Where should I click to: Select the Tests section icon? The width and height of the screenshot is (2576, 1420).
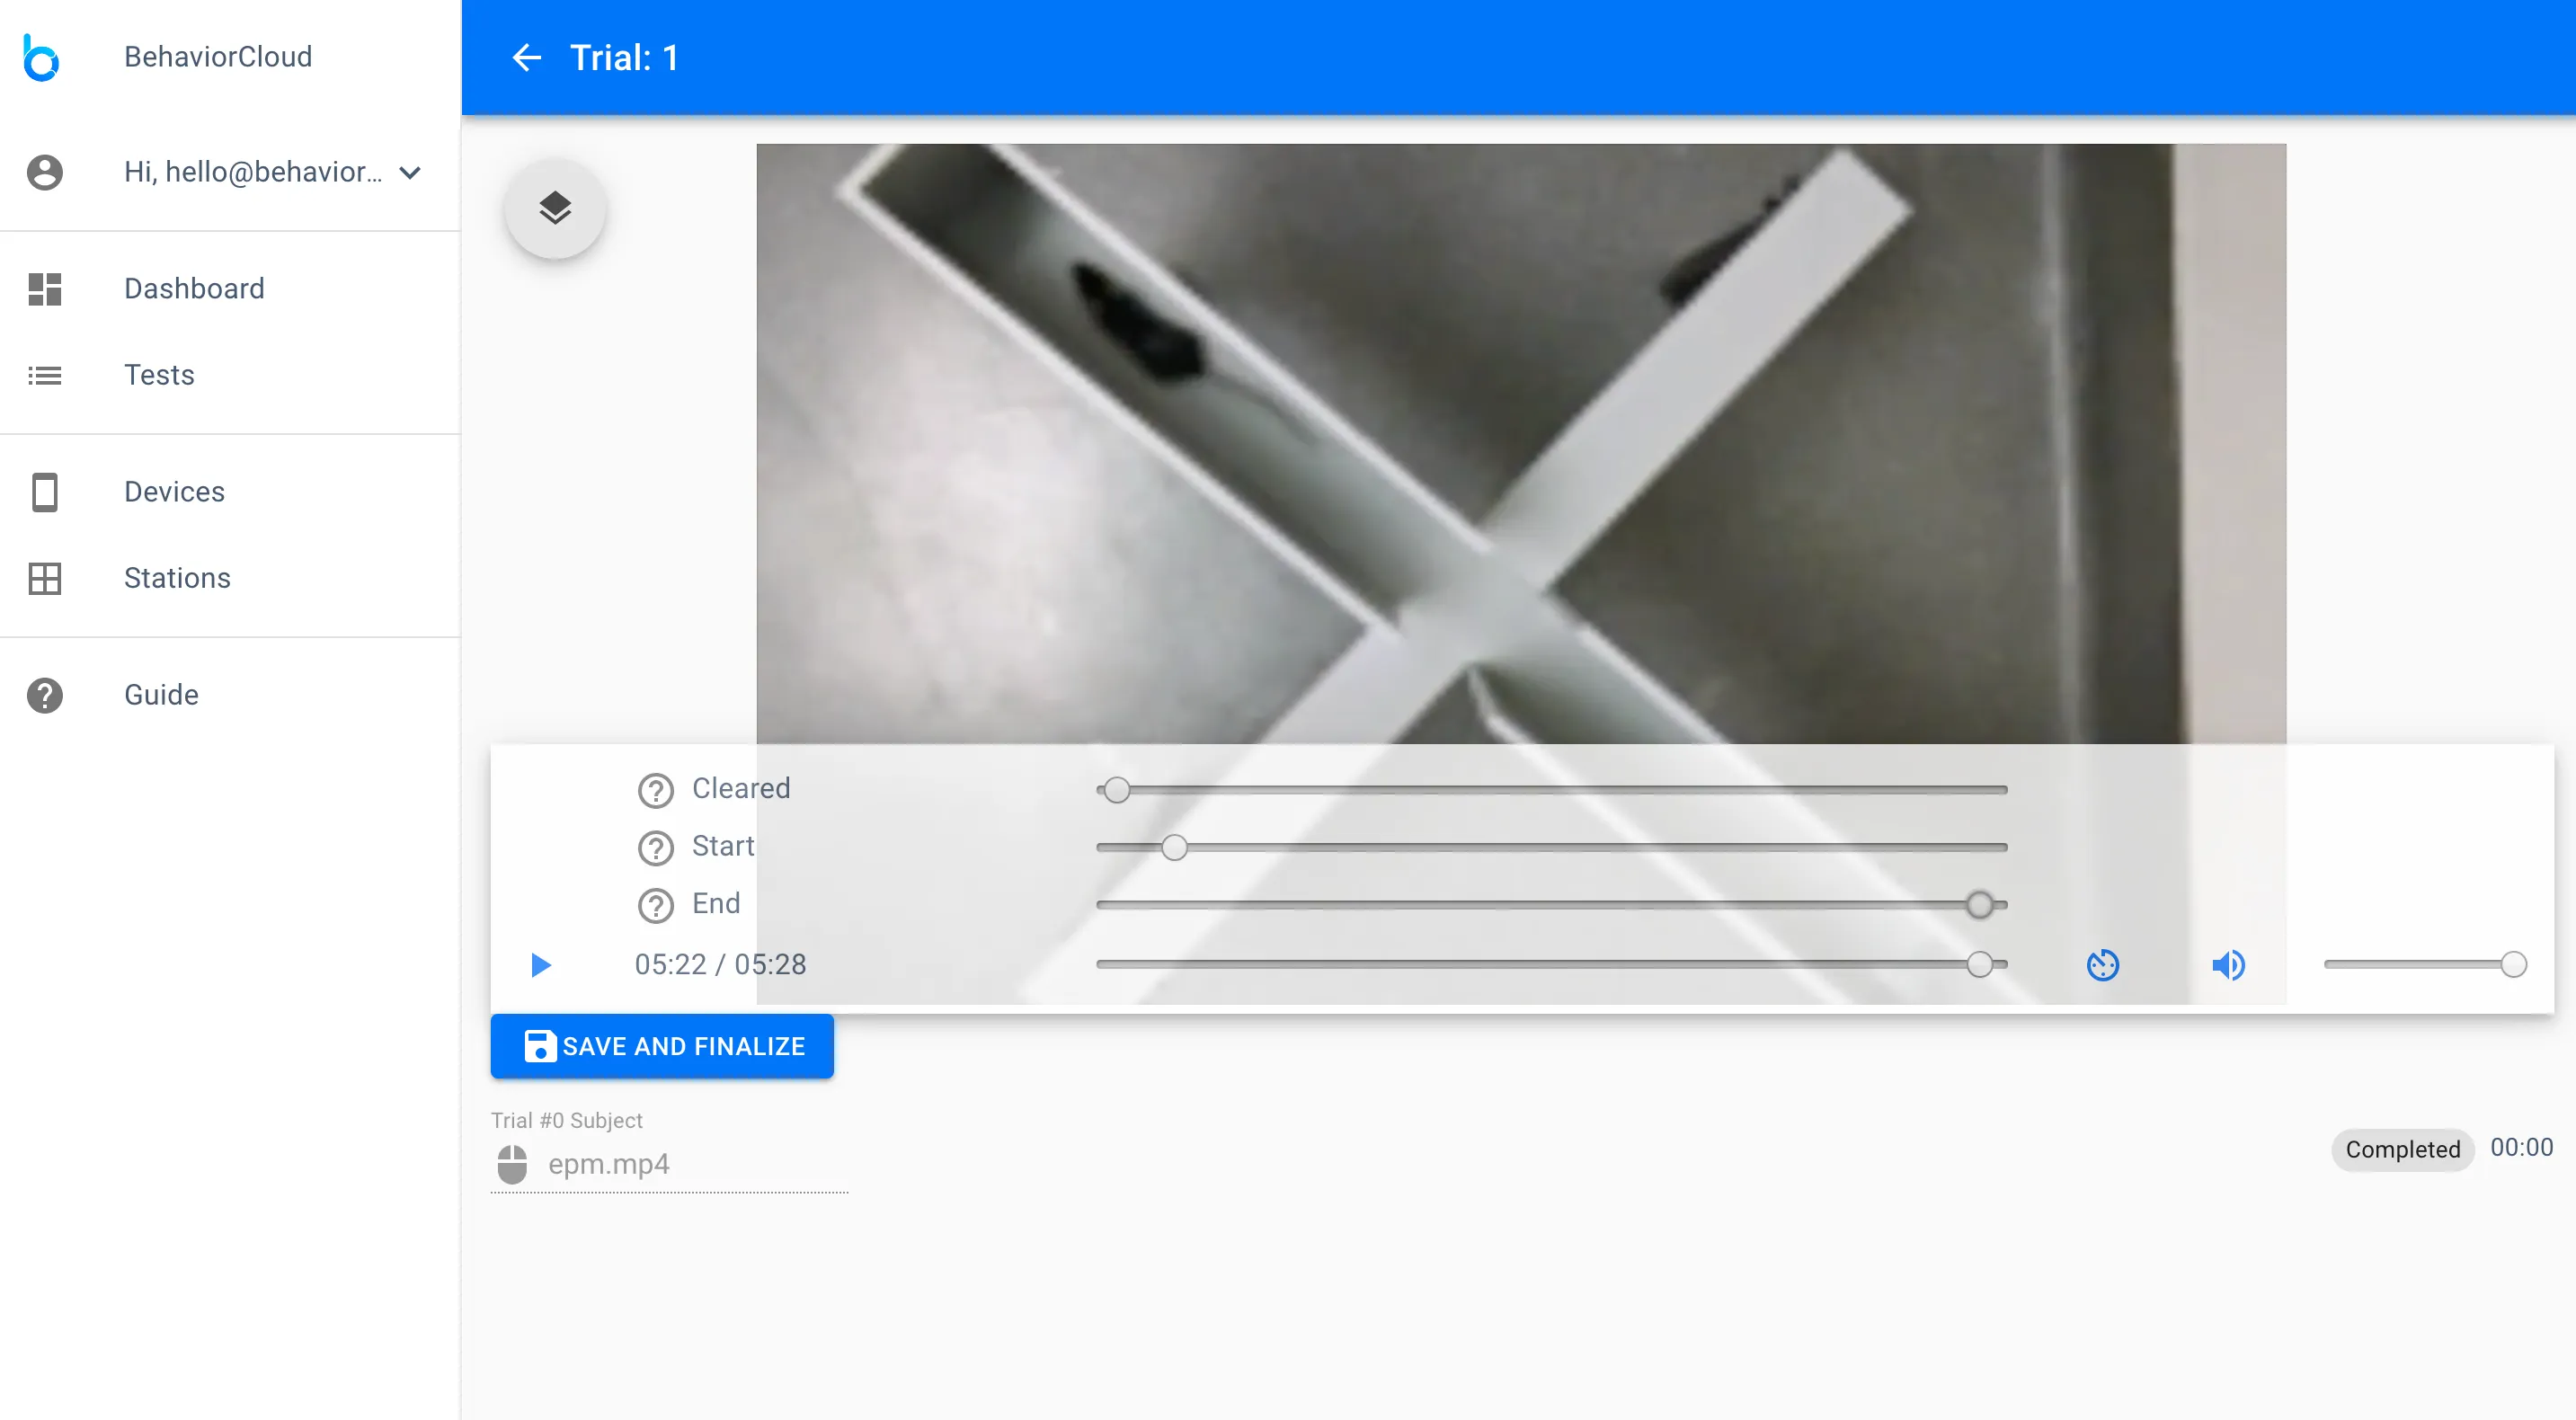click(x=44, y=375)
